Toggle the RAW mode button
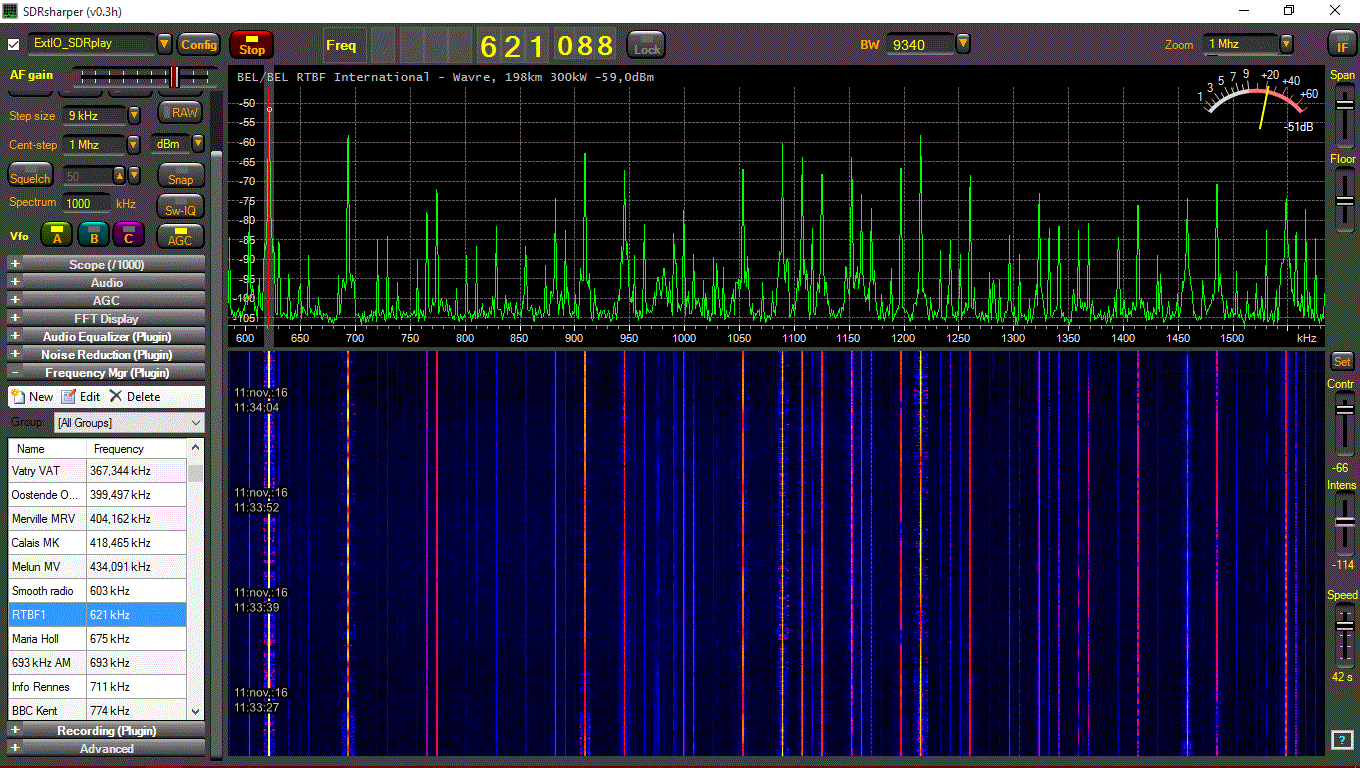The image size is (1360, 768). (x=181, y=113)
